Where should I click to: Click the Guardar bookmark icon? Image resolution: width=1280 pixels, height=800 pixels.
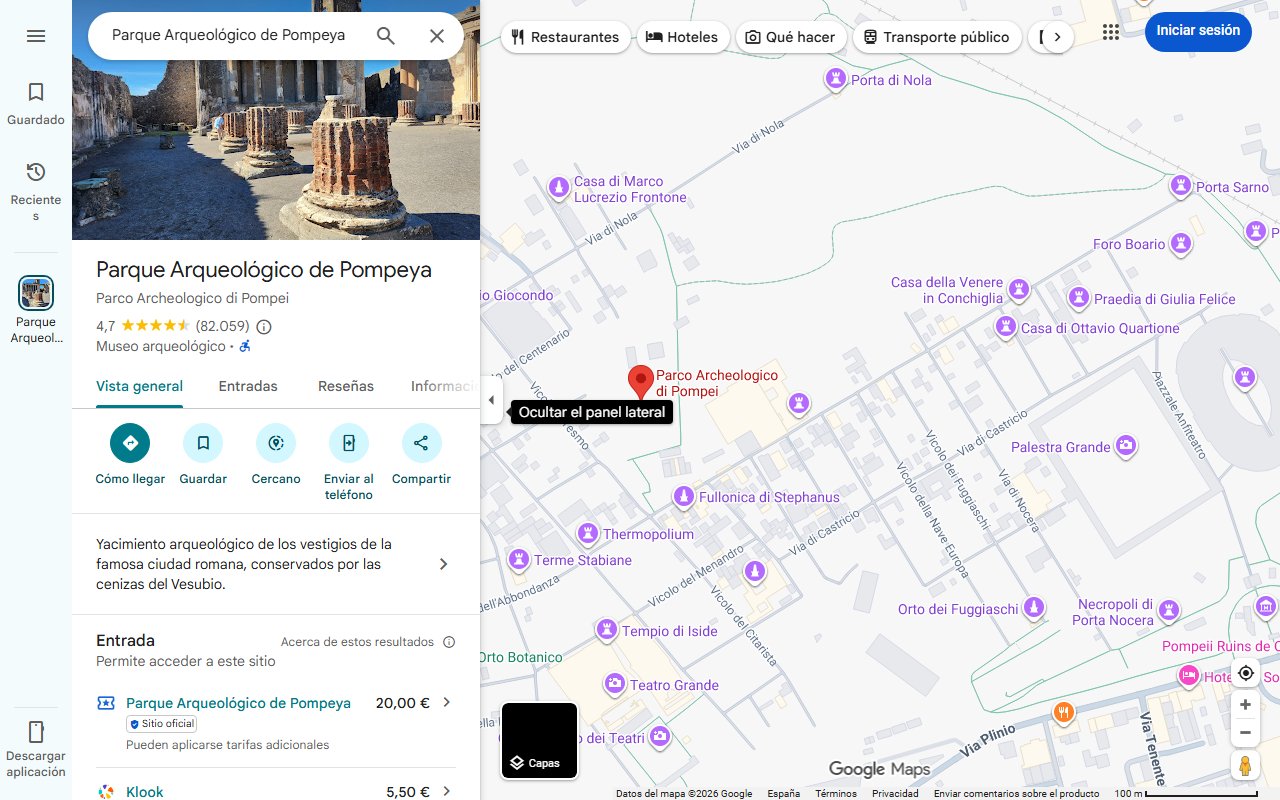(x=203, y=442)
